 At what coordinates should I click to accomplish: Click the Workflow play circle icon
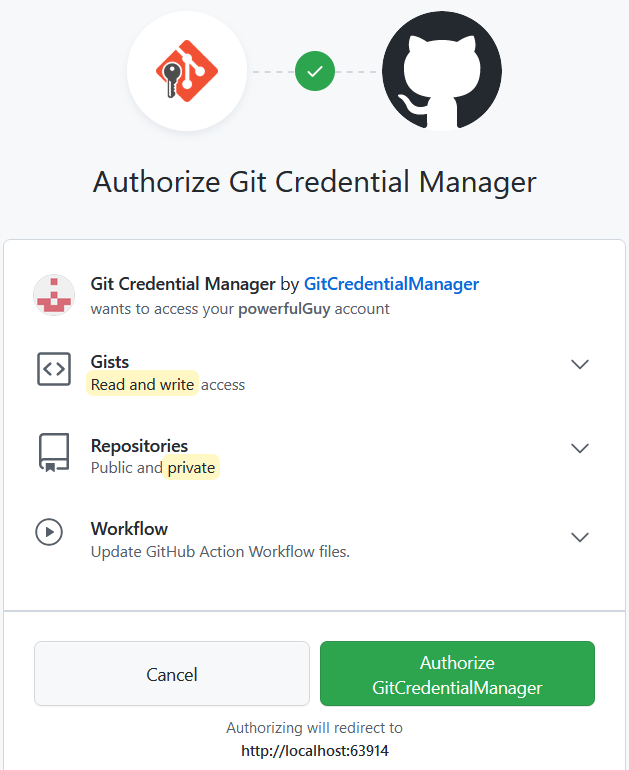pyautogui.click(x=49, y=532)
